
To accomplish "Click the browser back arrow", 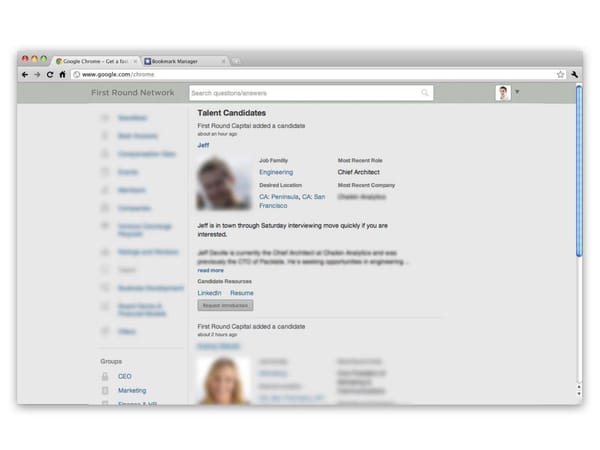I will tap(25, 75).
